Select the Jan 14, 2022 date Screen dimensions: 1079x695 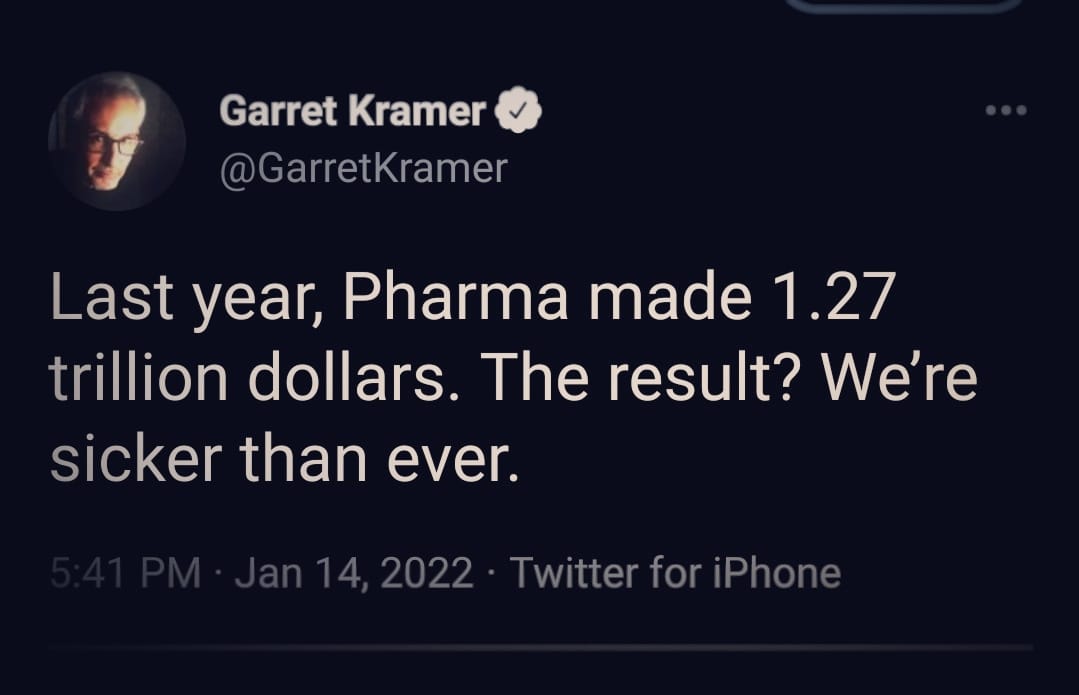coord(354,573)
